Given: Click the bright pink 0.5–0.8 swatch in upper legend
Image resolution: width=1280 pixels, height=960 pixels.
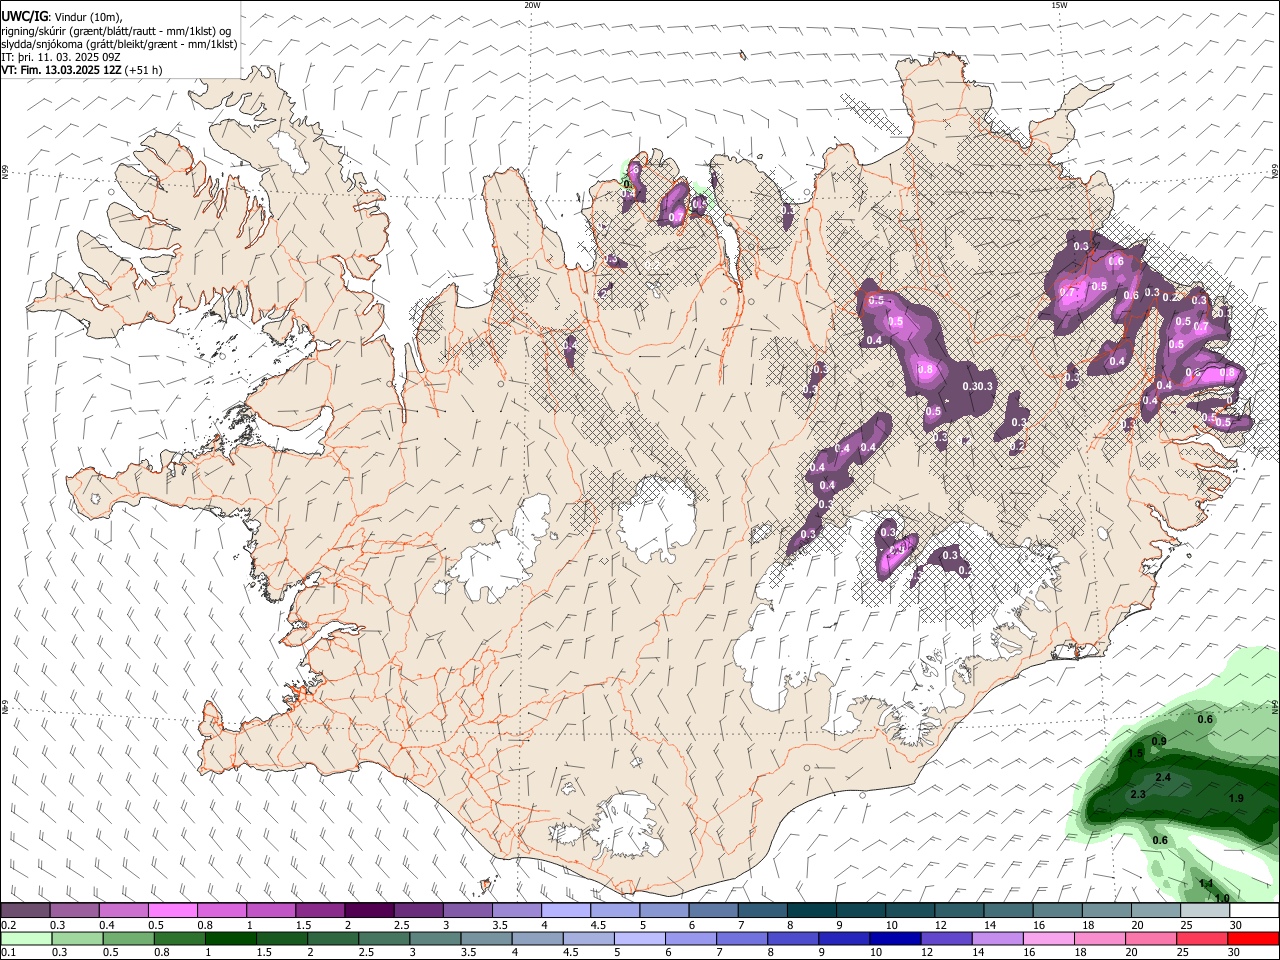Looking at the screenshot, I should click(x=173, y=911).
